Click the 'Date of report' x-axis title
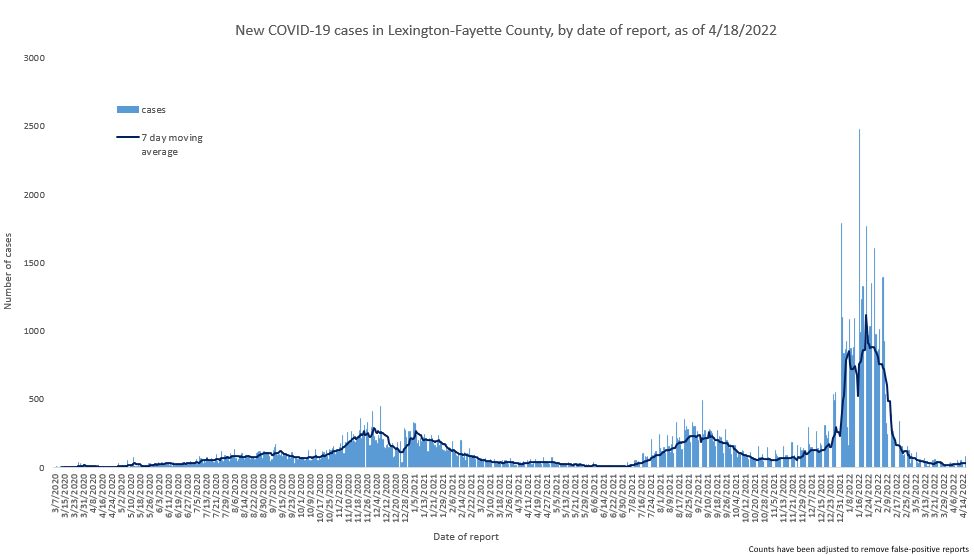The image size is (974, 555). (x=466, y=537)
